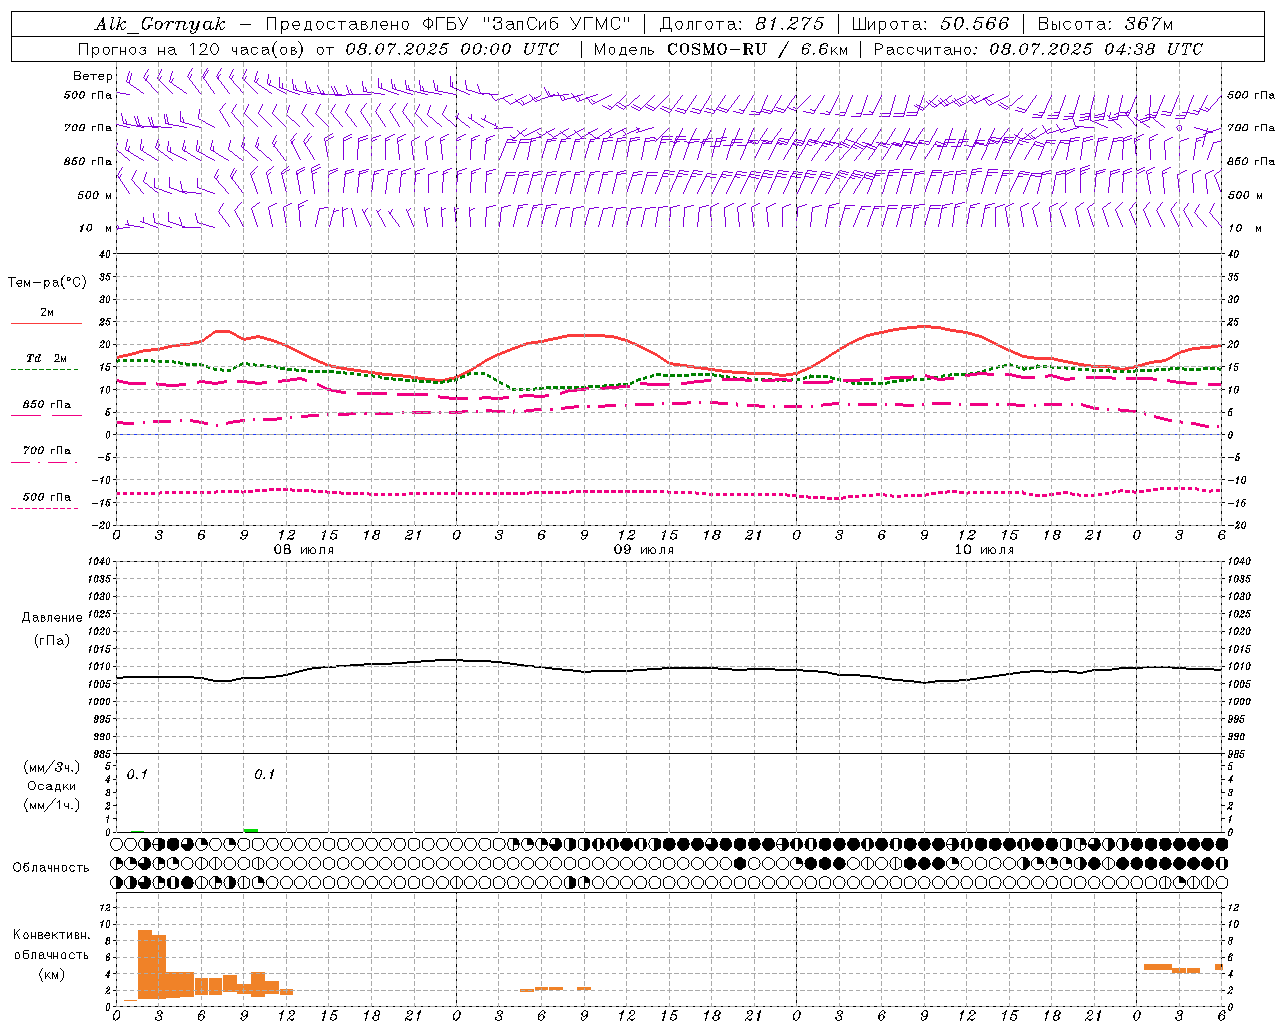Click the 0.1 value above the green bar
This screenshot has height=1024, width=1280.
264,774
